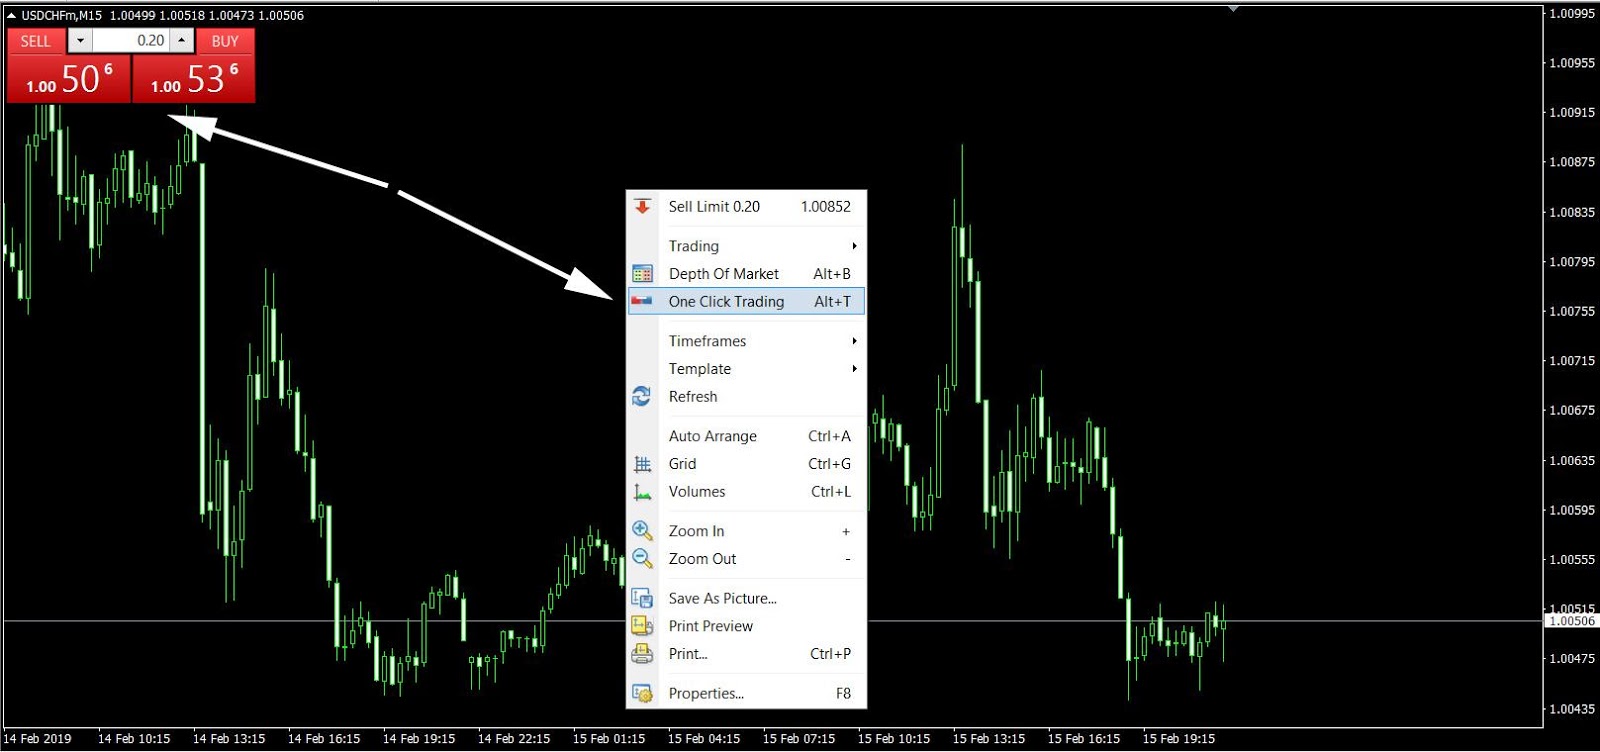The height and width of the screenshot is (752, 1600).
Task: Click the Refresh arrows icon
Action: pos(642,397)
